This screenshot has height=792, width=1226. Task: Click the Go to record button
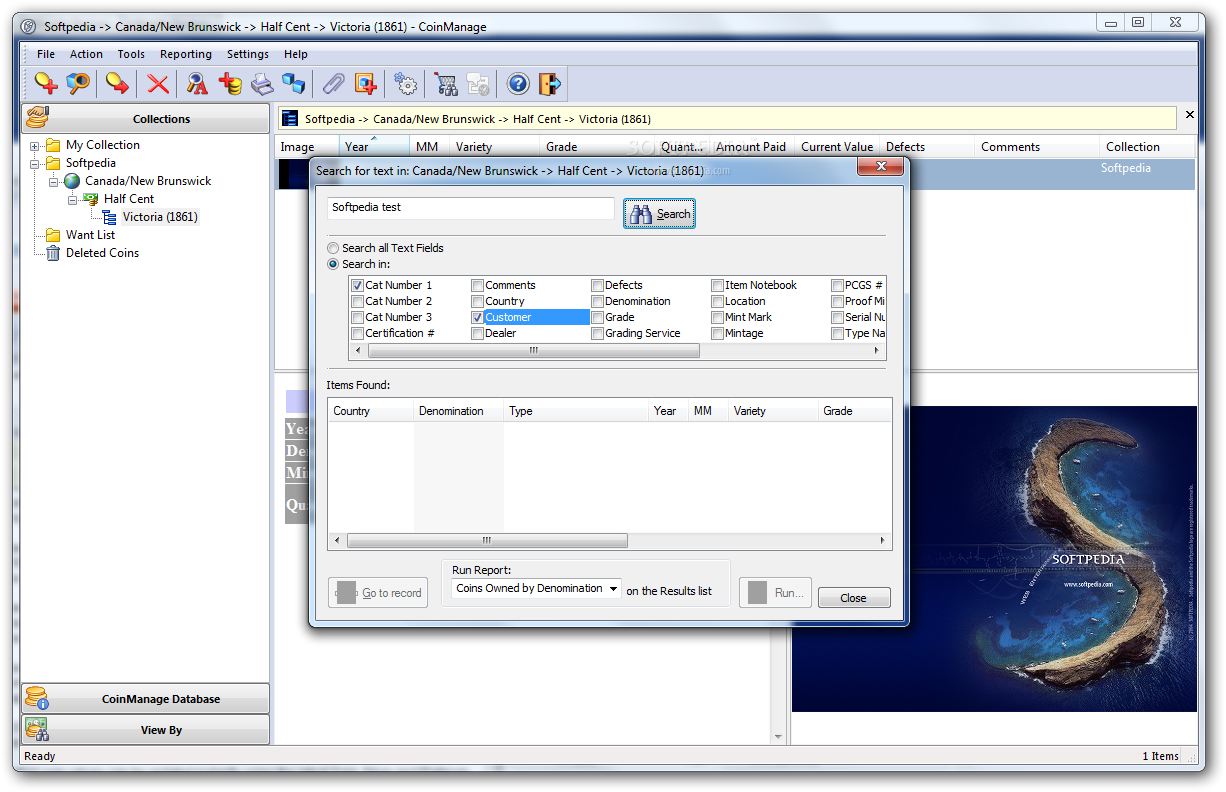(378, 592)
